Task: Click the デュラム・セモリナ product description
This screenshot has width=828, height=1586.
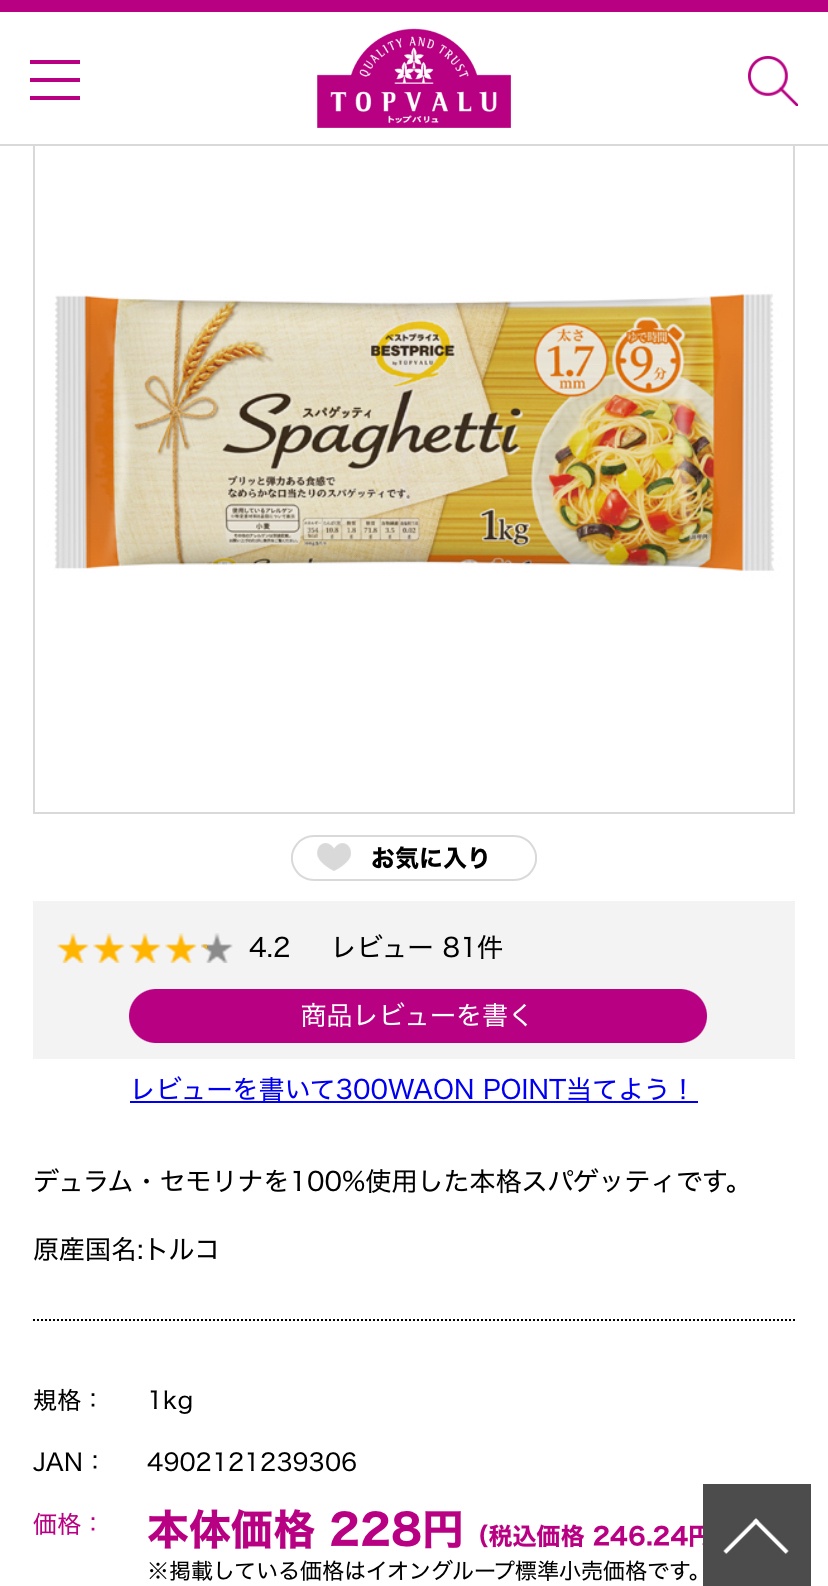Action: pos(388,1181)
